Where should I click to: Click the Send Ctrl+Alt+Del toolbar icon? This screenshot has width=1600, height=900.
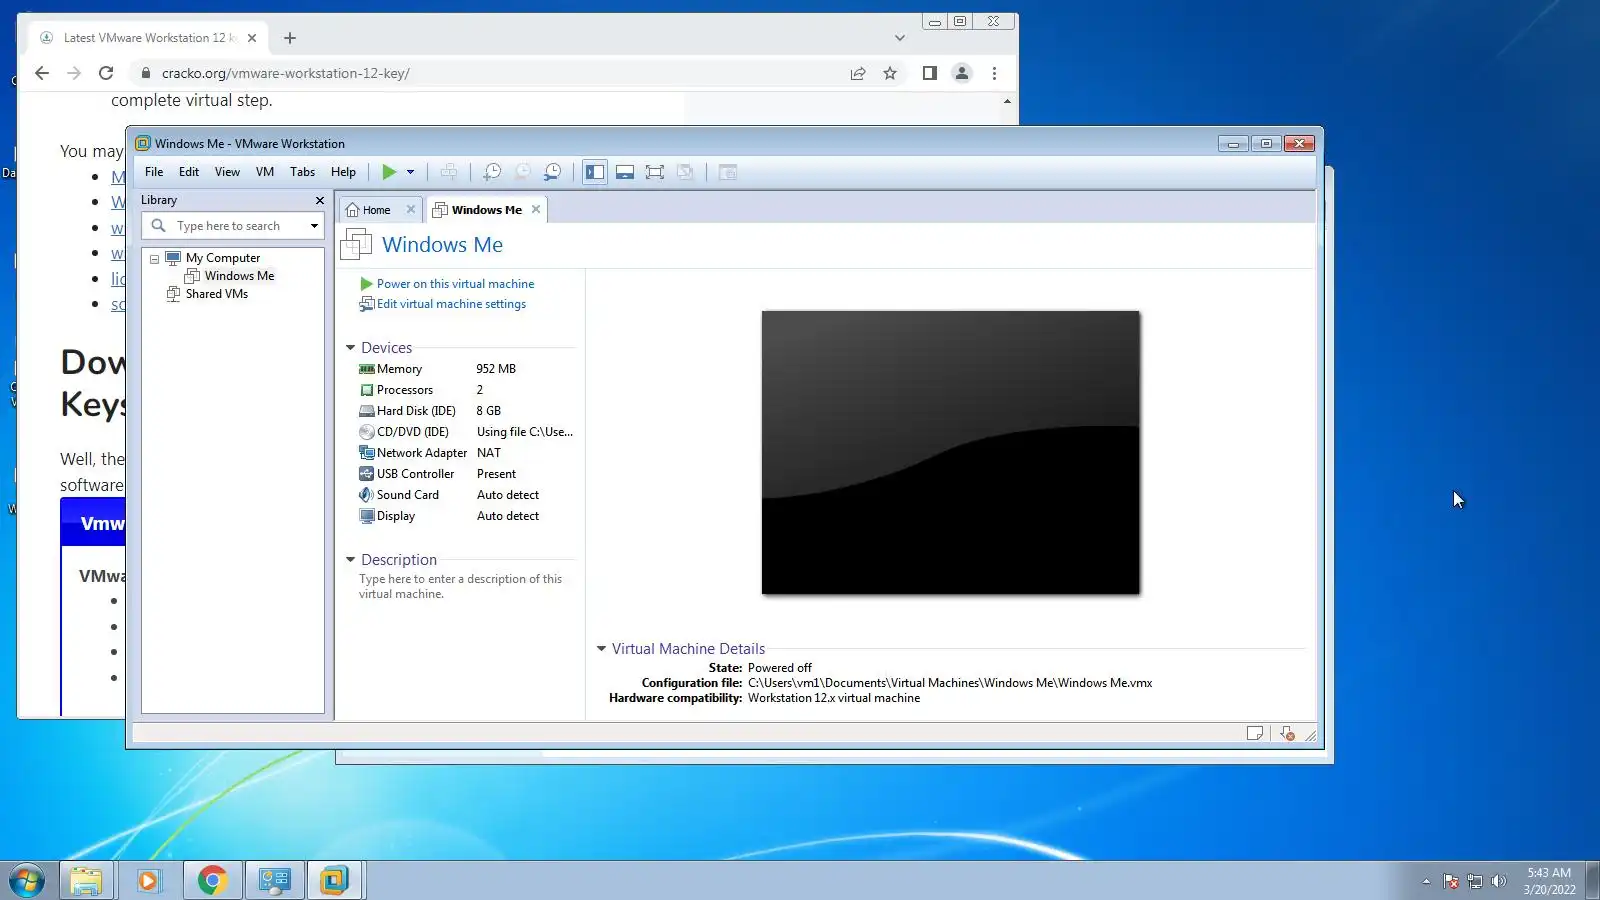tap(449, 172)
